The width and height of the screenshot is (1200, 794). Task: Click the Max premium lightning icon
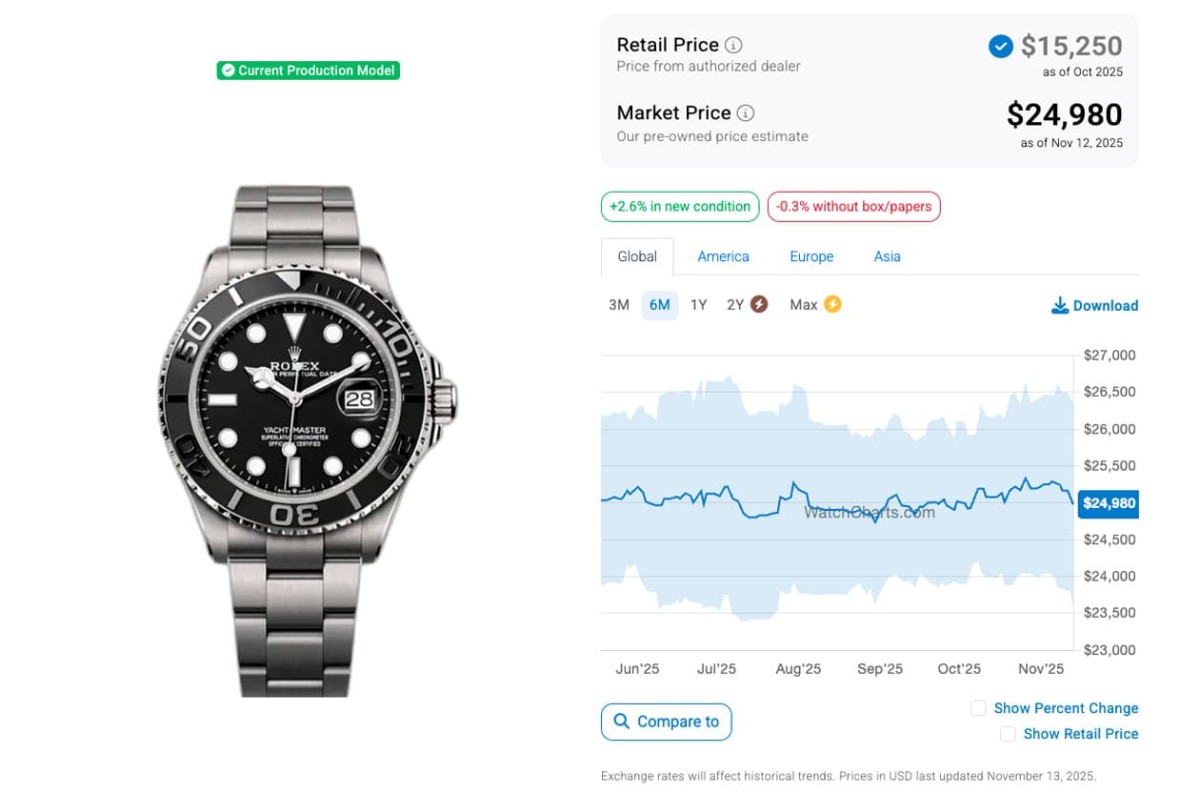tap(832, 304)
